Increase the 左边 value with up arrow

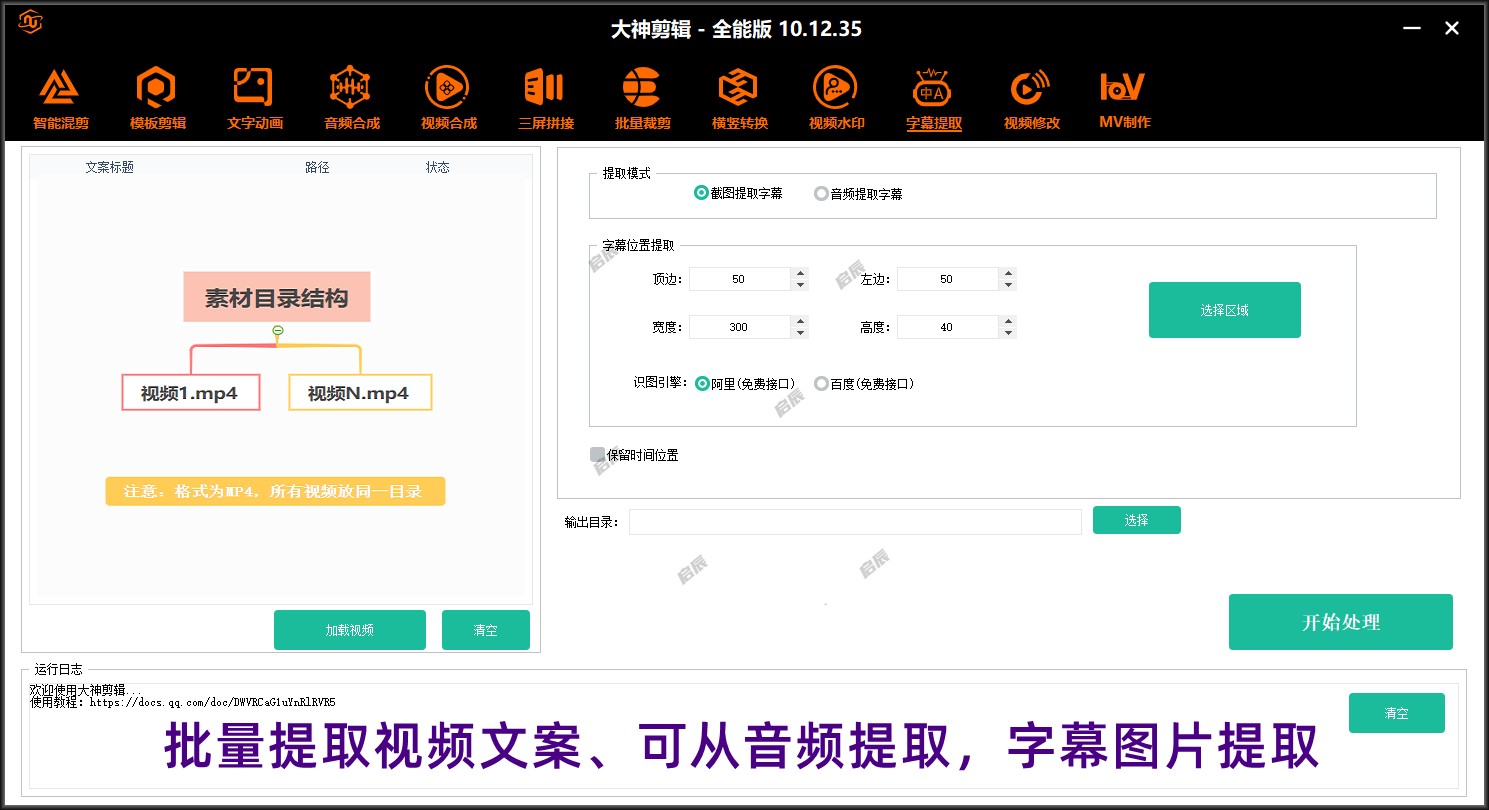click(x=1008, y=273)
